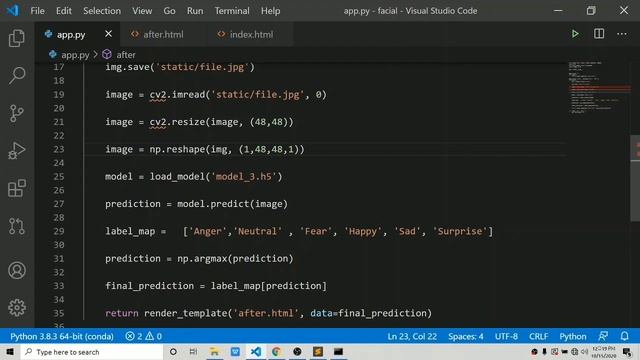Screen dimensions: 640x360
Task: Open the Selection menu
Action: [102, 11]
